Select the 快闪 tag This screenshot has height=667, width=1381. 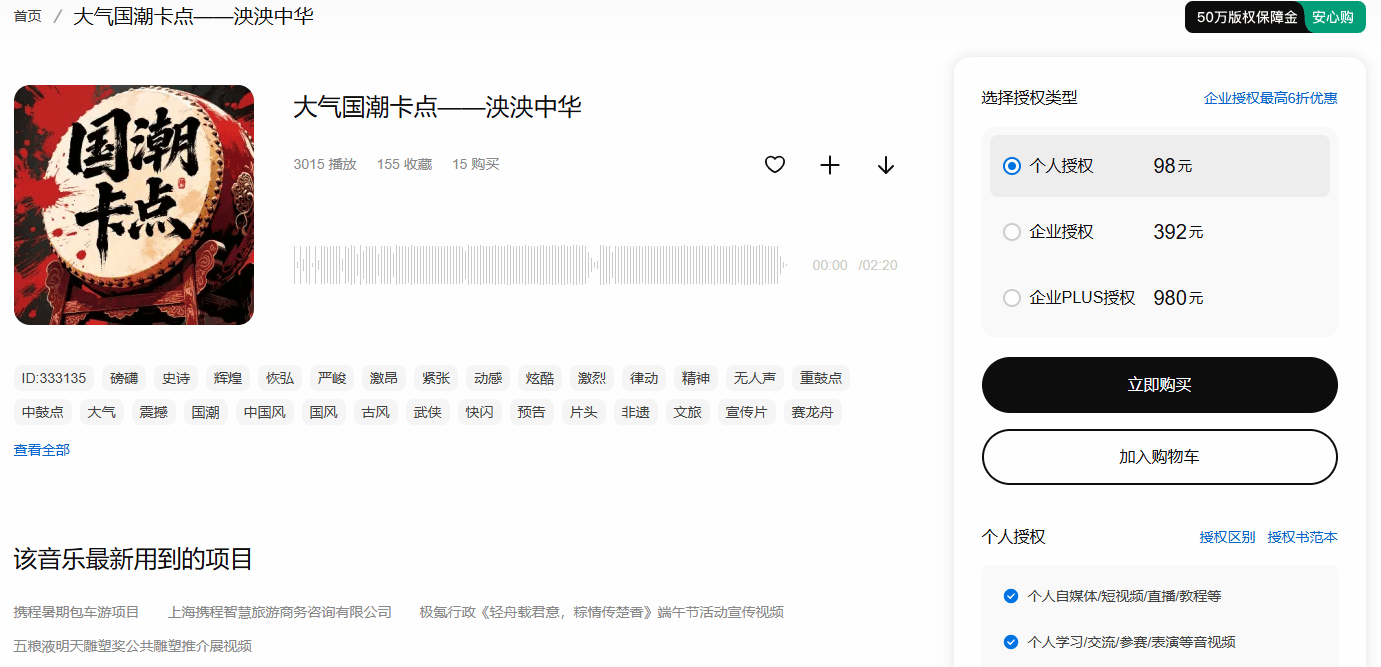tap(480, 412)
